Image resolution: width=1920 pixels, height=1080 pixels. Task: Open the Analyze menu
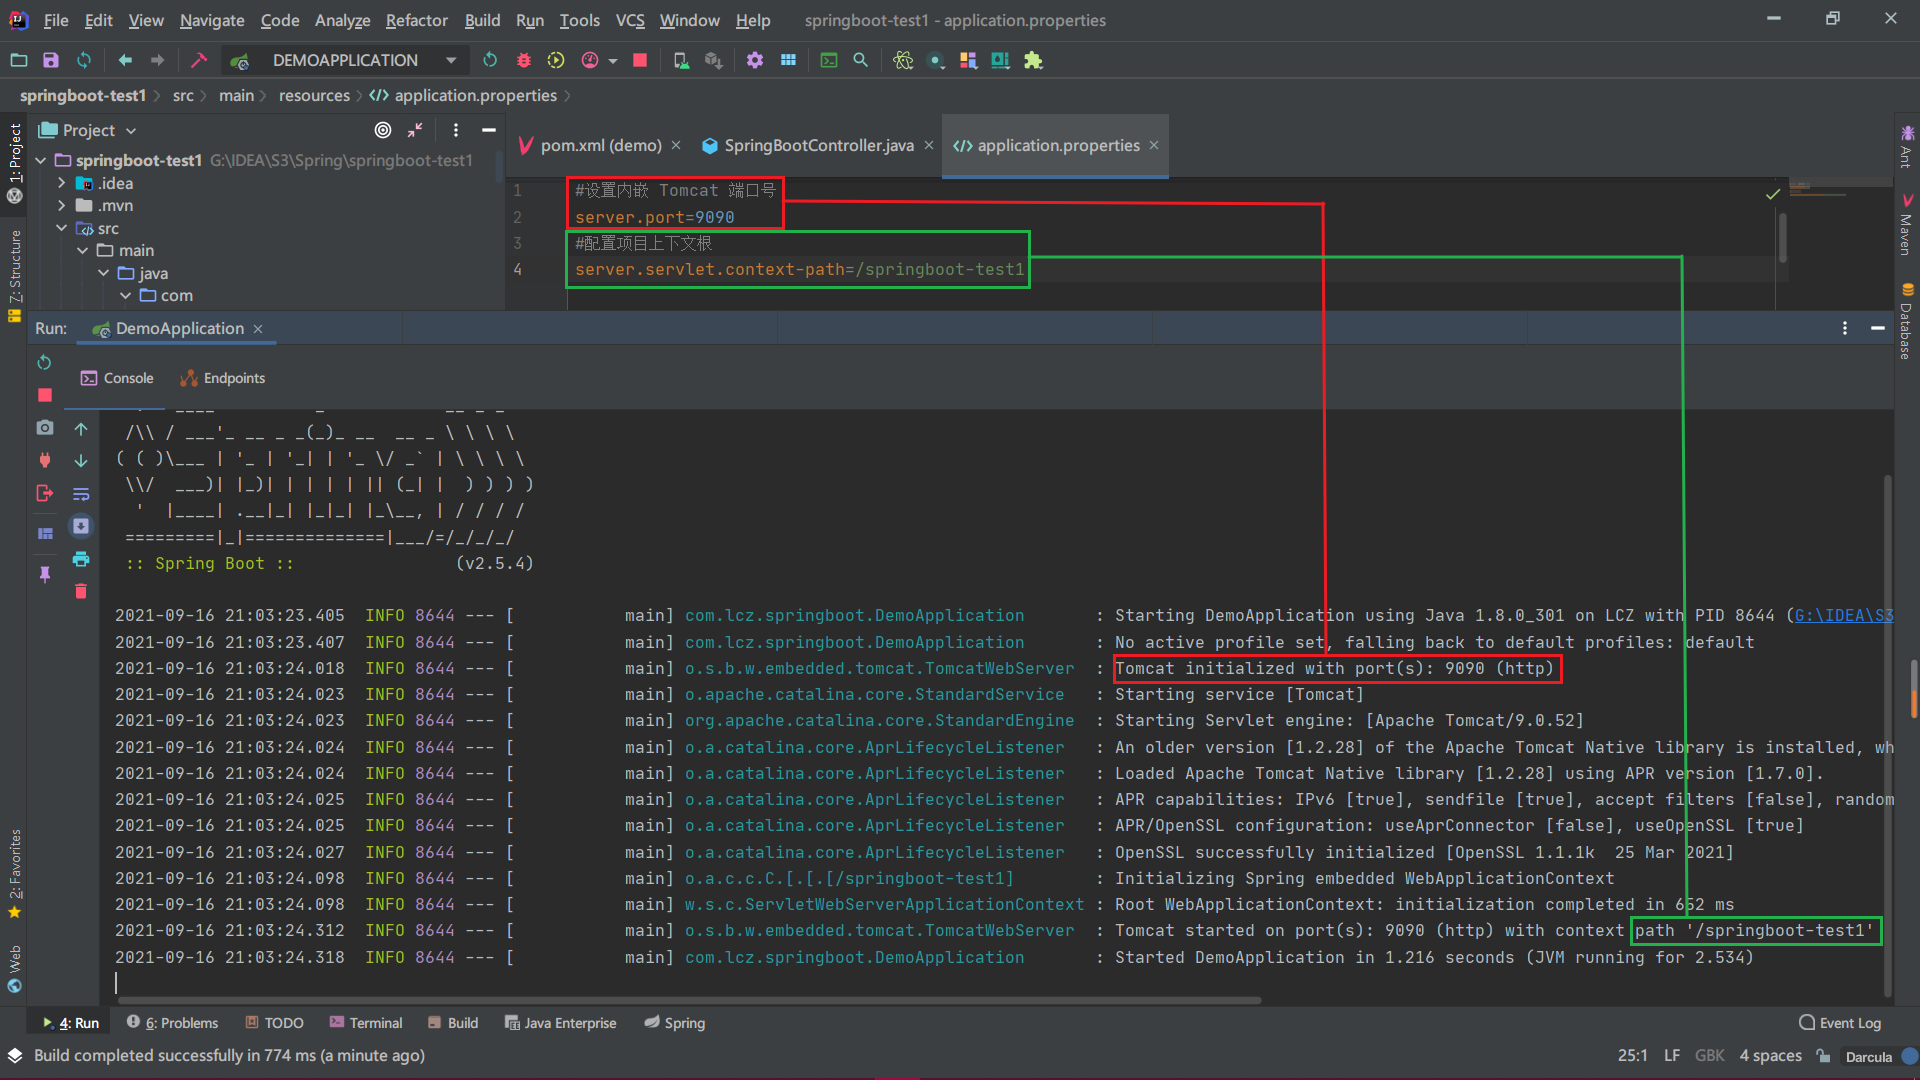point(342,20)
